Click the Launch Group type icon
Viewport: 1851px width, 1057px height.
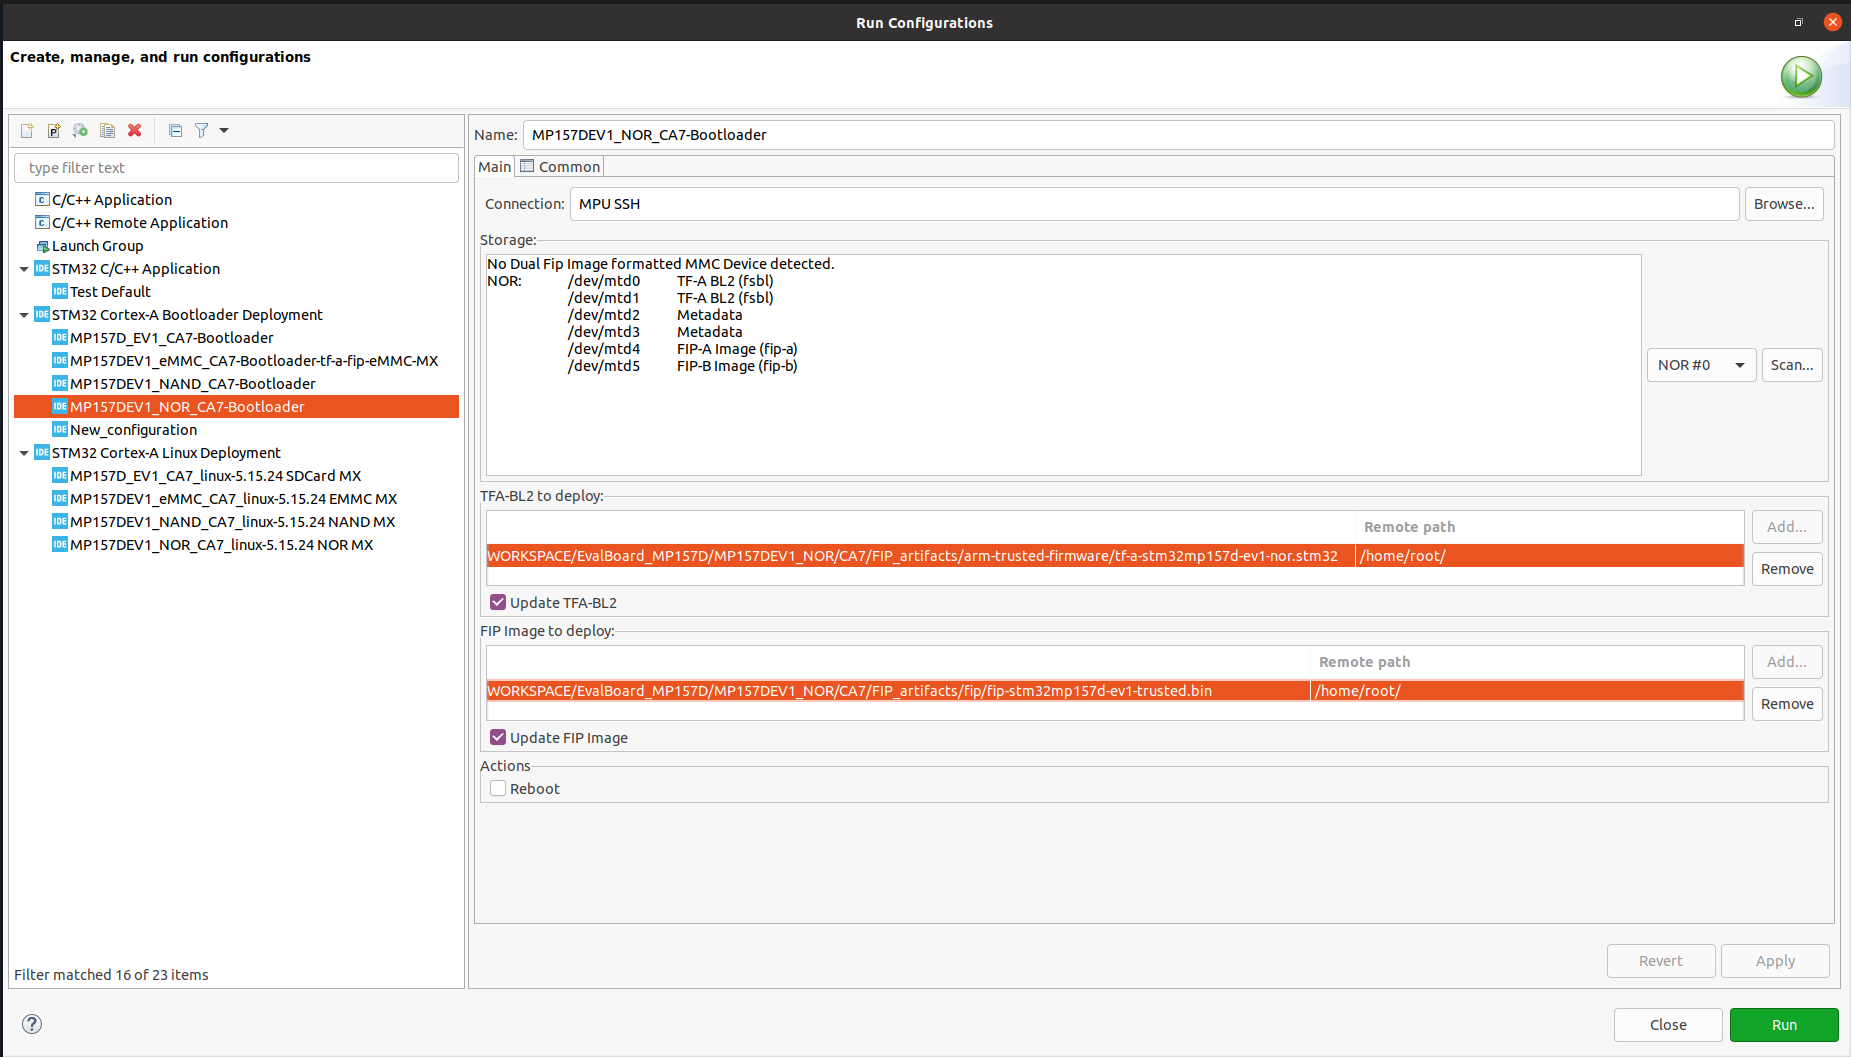(42, 245)
